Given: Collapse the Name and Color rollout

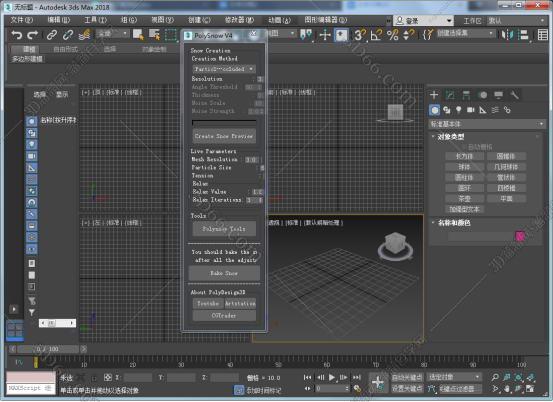Looking at the screenshot, I should 454,223.
